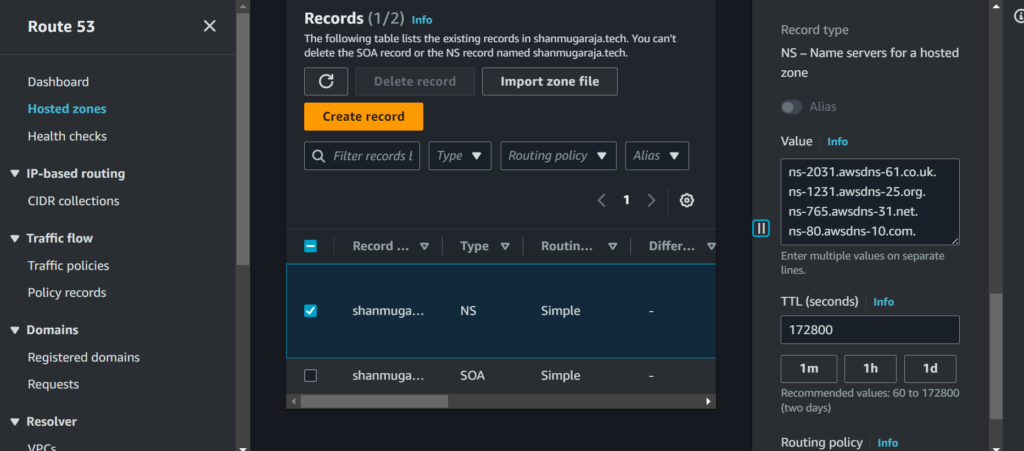Open the Routing policy filter dropdown

pos(558,156)
